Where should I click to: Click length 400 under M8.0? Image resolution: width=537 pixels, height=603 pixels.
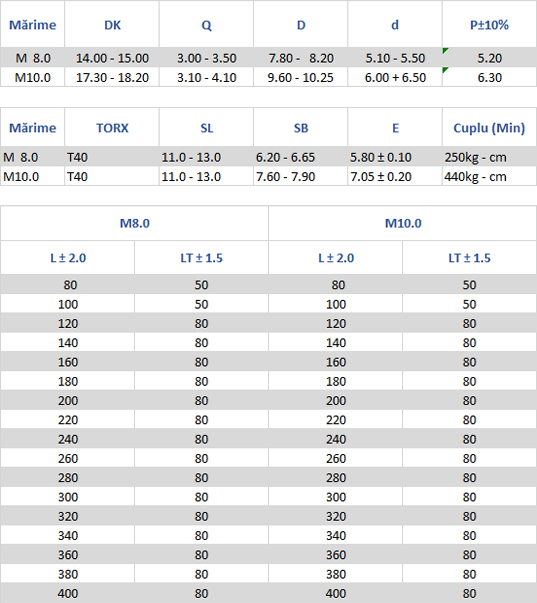(68, 593)
